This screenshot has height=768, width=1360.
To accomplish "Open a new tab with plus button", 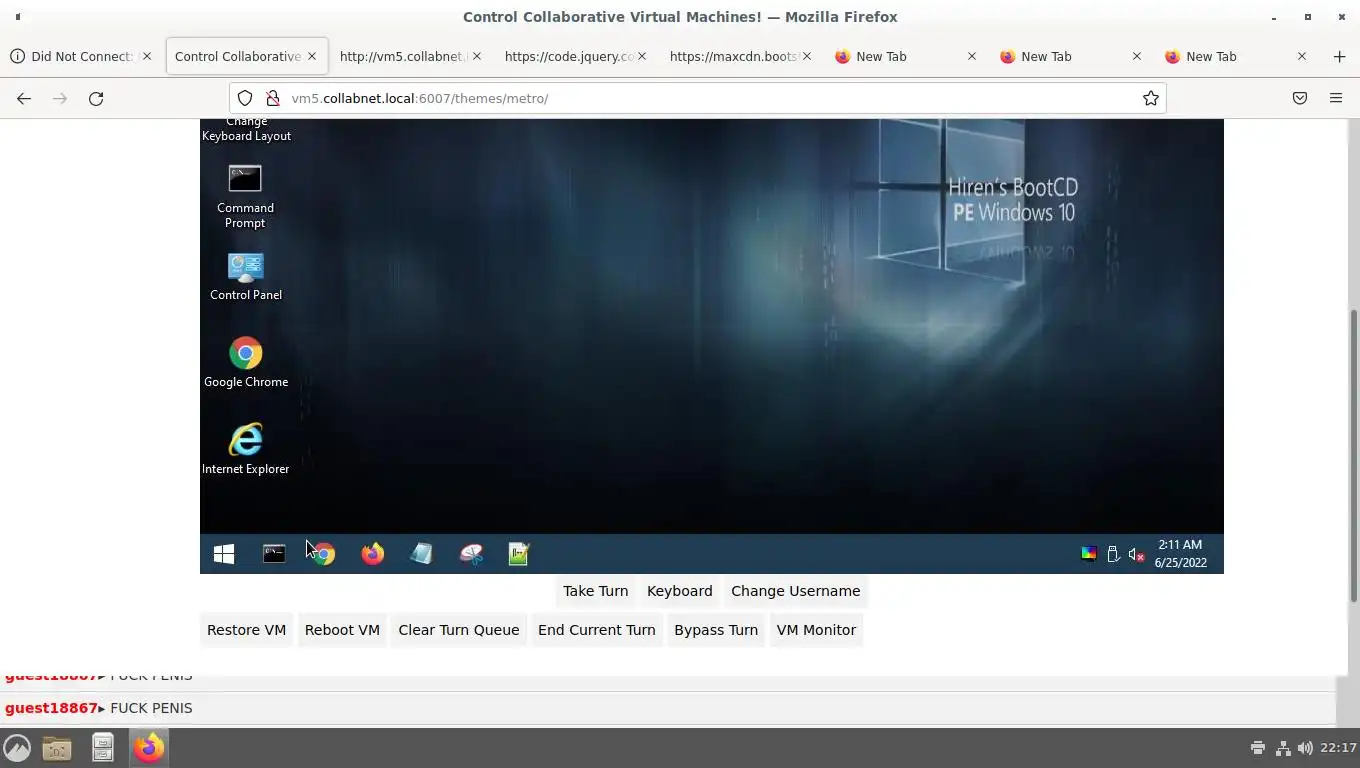I will point(1339,56).
